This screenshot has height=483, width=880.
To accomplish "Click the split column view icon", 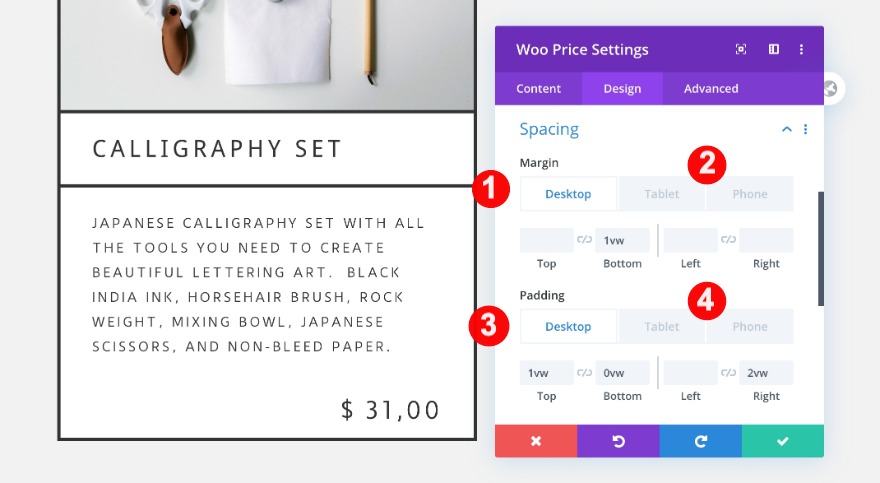I will click(774, 49).
